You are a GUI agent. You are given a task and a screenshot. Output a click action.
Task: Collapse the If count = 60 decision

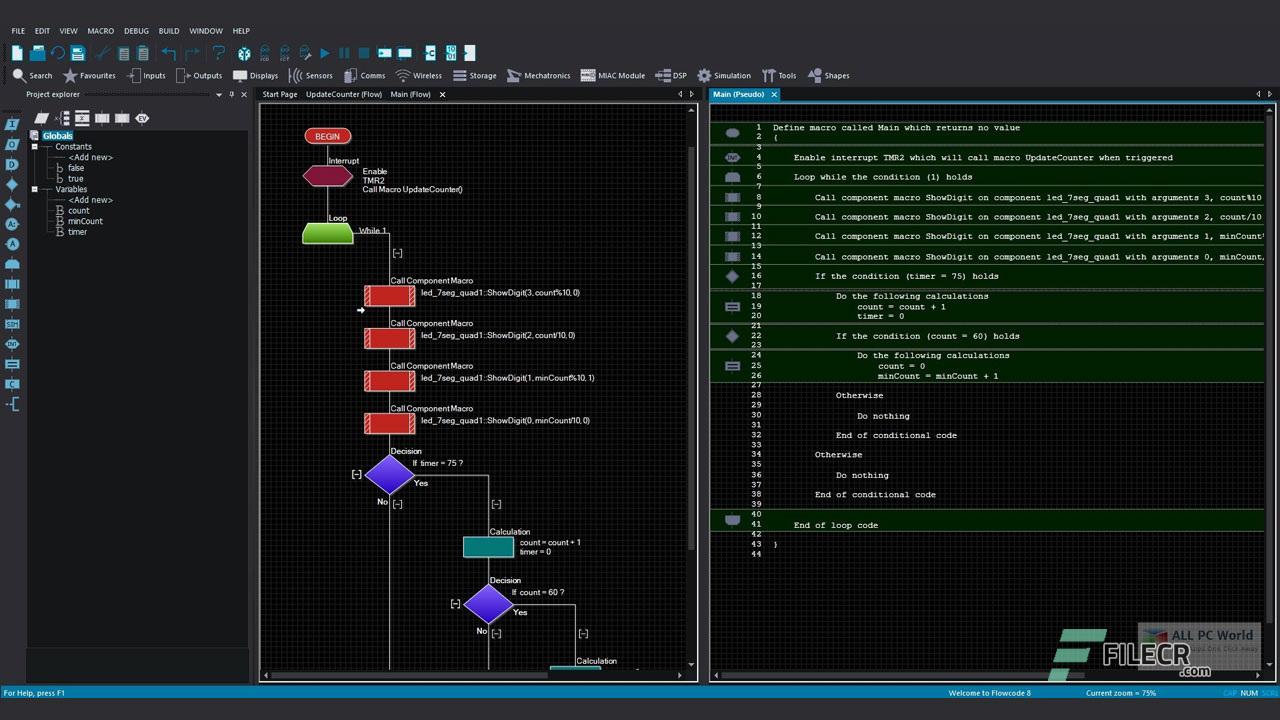point(456,603)
